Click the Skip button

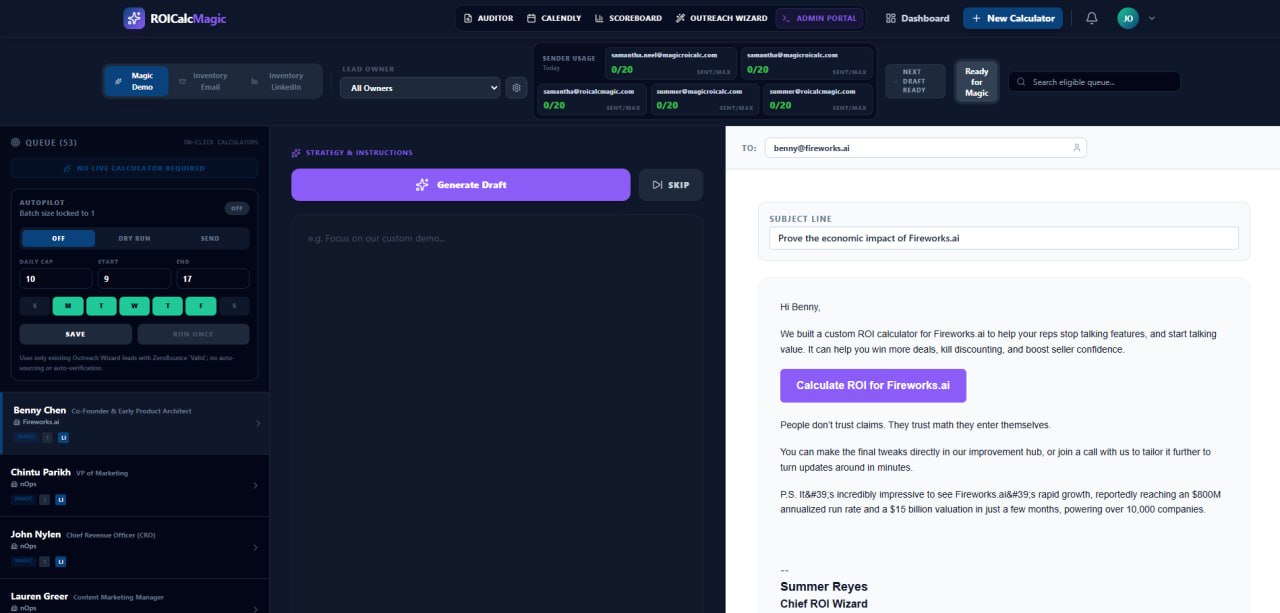coord(671,185)
